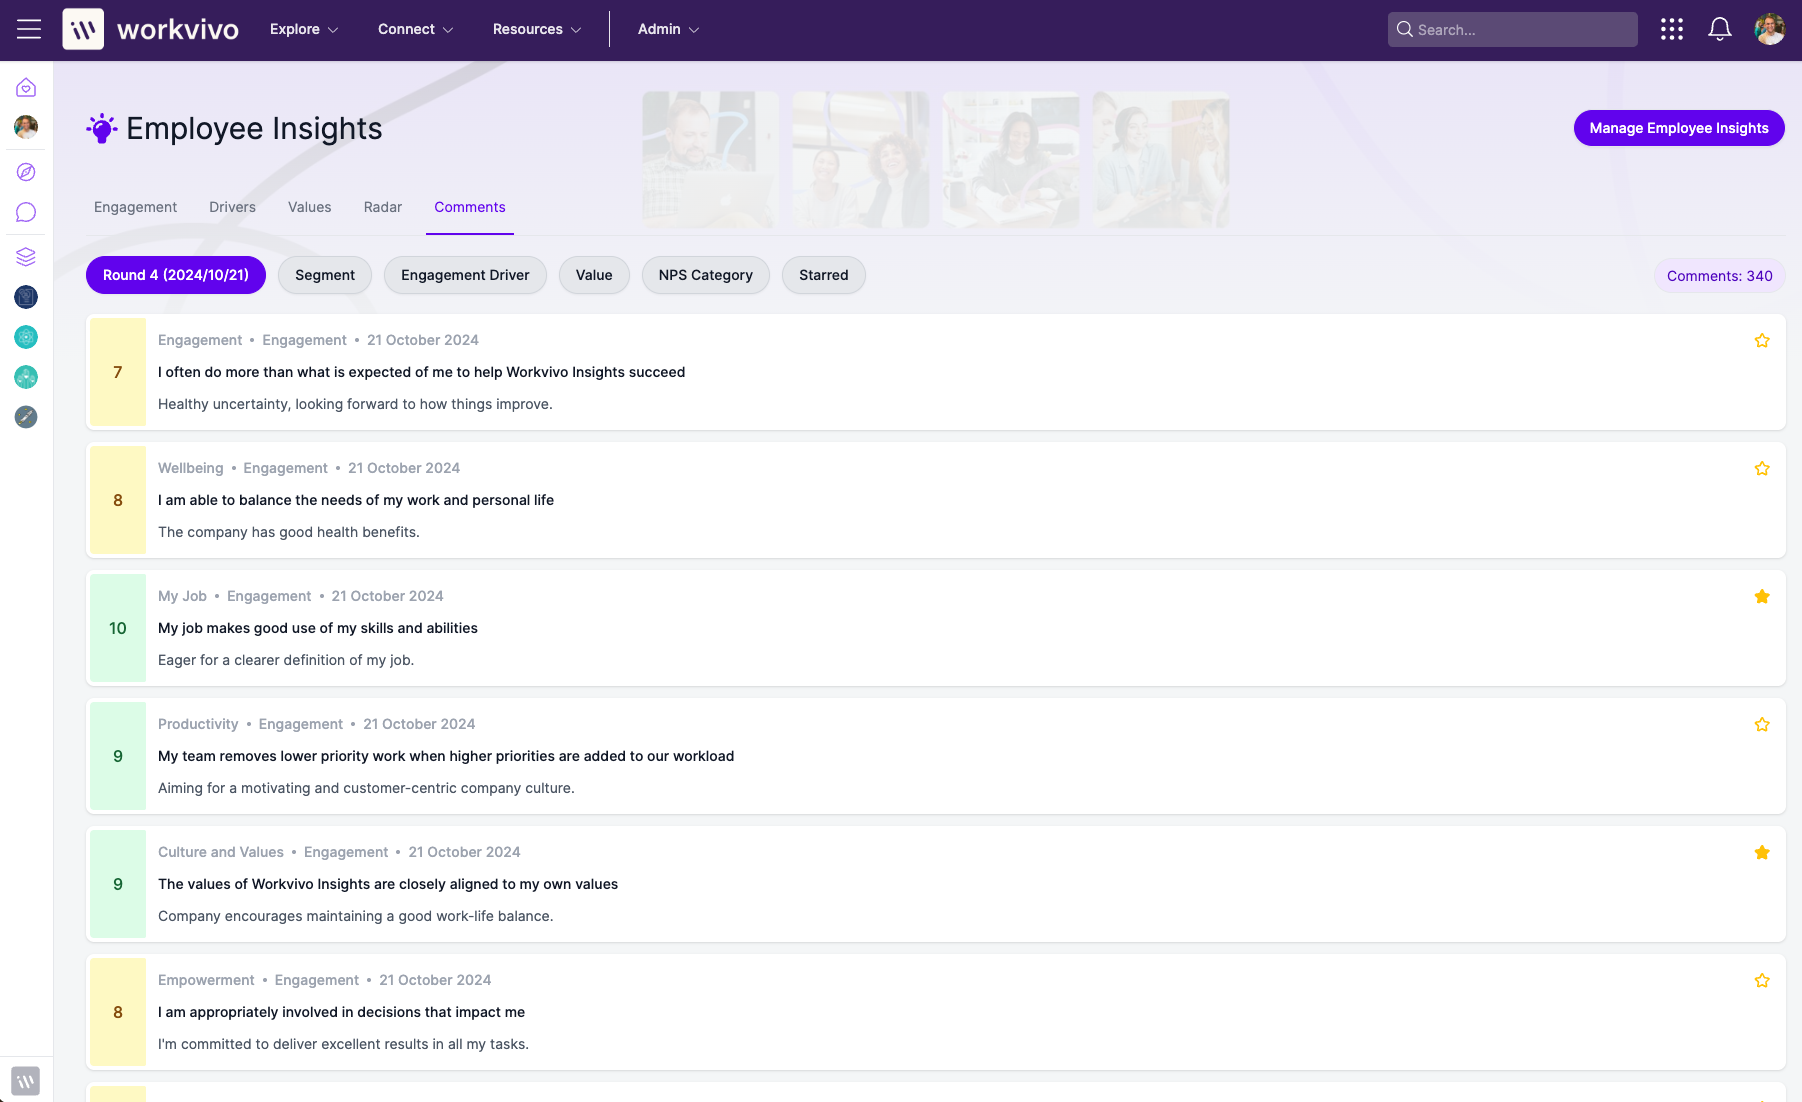
Task: Click the Empowerment driver label
Action: 206,980
